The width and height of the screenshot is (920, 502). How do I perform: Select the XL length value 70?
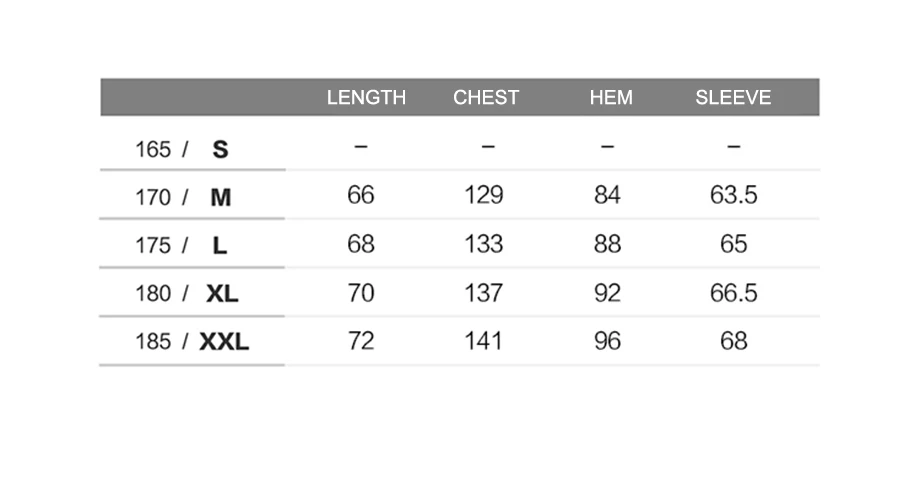coord(360,293)
